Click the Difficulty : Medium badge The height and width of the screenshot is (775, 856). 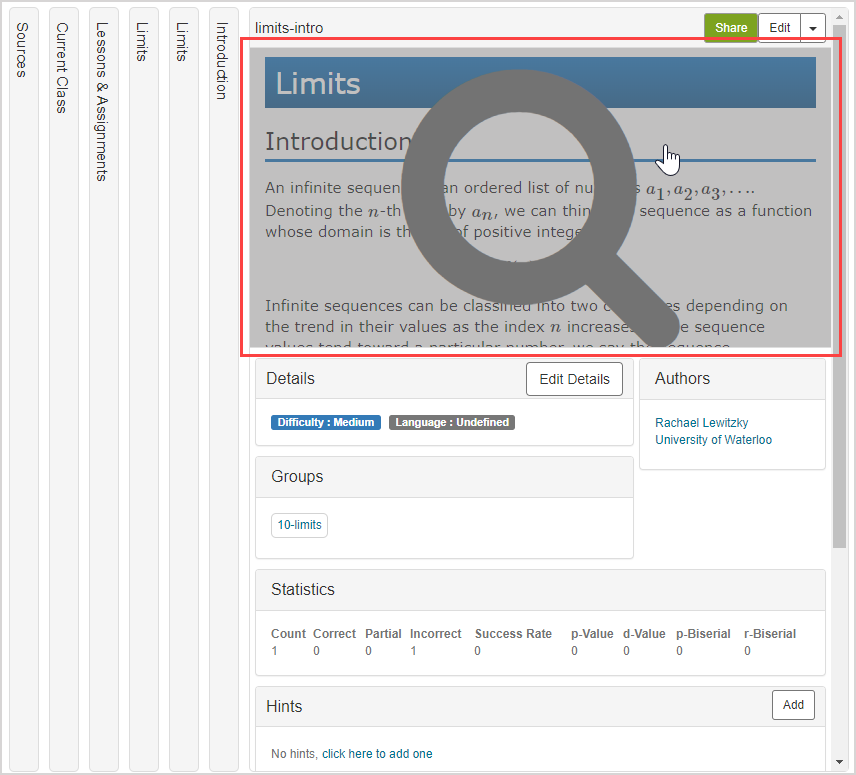coord(326,422)
